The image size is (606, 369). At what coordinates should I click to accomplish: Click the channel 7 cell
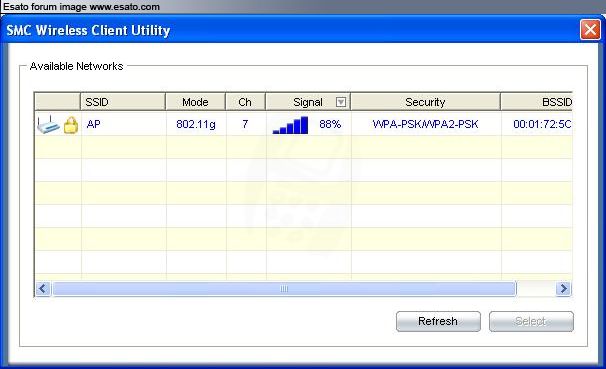245,124
